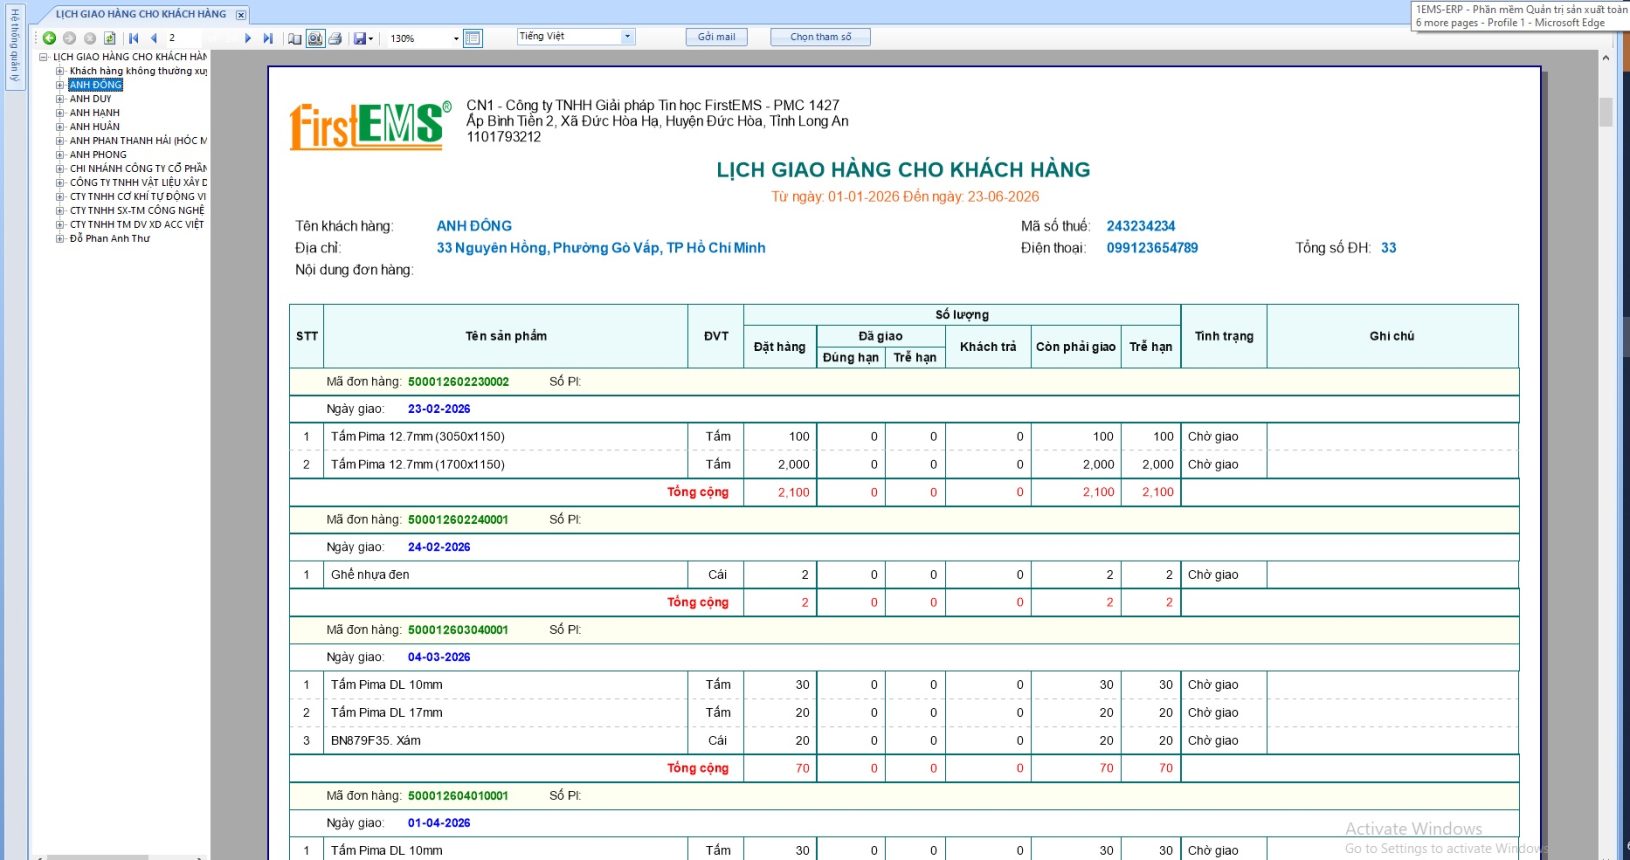Image resolution: width=1630 pixels, height=860 pixels.
Task: Select ANH DUY in the tree
Action: (91, 99)
